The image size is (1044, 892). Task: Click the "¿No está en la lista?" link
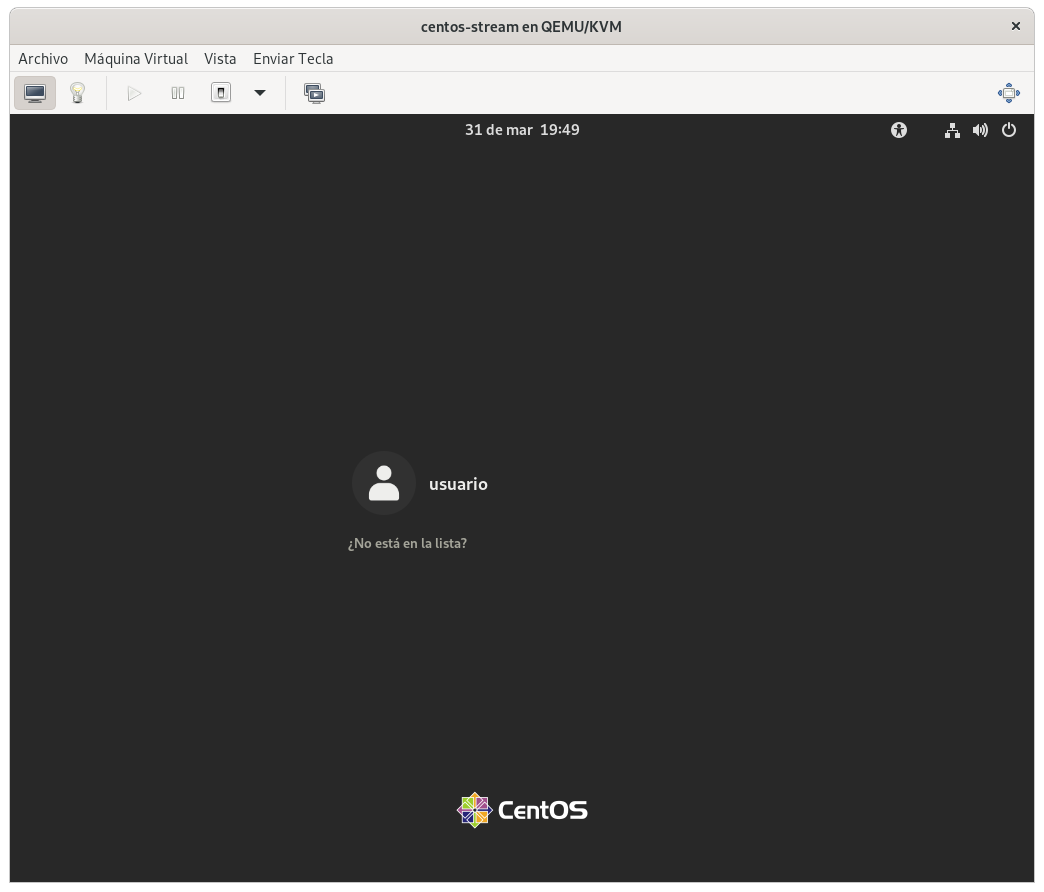[x=407, y=544]
